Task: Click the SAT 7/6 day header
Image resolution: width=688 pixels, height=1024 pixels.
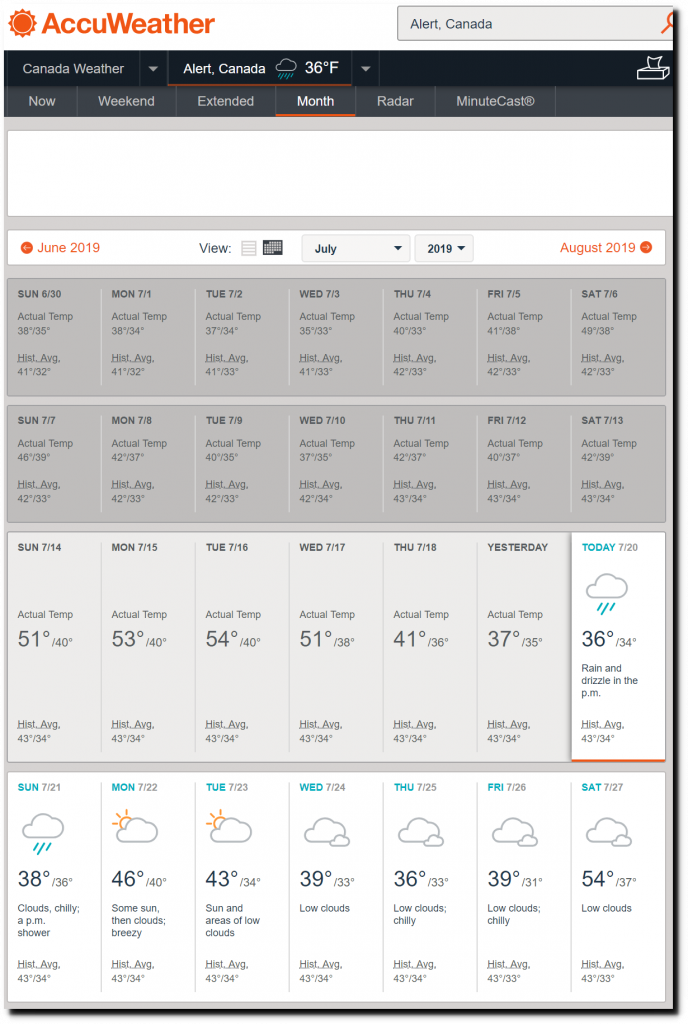Action: 599,294
